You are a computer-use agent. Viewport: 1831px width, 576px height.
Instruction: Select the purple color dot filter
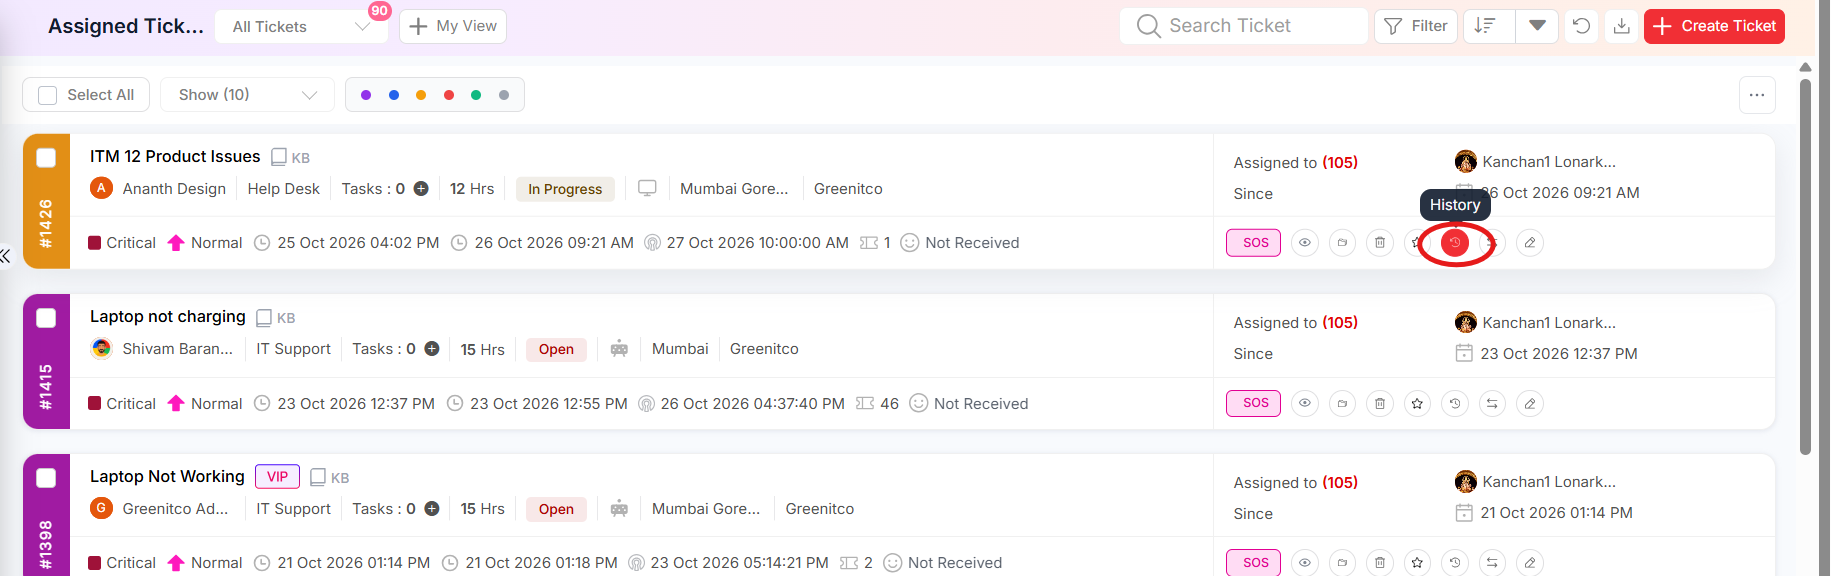click(x=366, y=95)
